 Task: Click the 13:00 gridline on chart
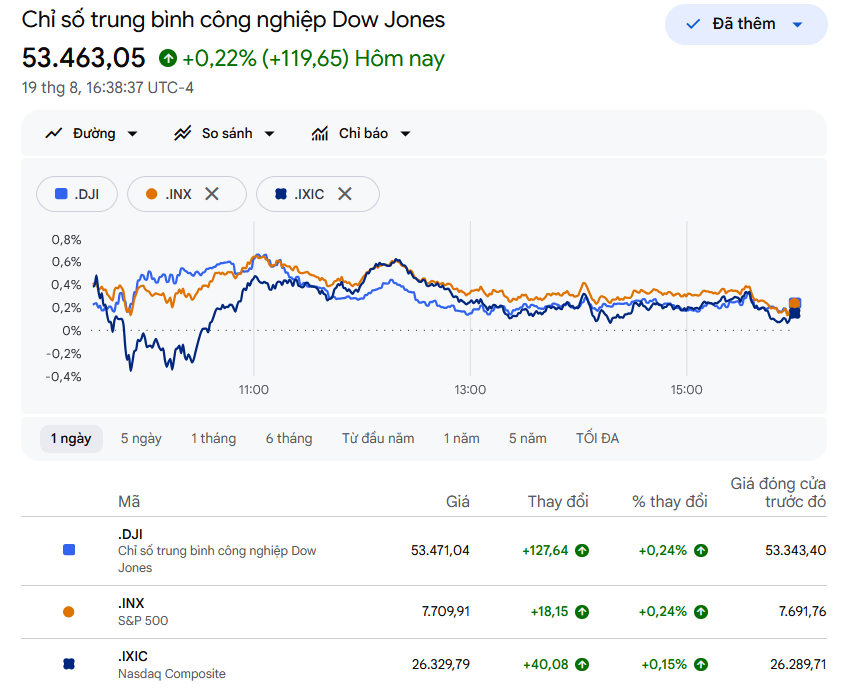(x=470, y=298)
